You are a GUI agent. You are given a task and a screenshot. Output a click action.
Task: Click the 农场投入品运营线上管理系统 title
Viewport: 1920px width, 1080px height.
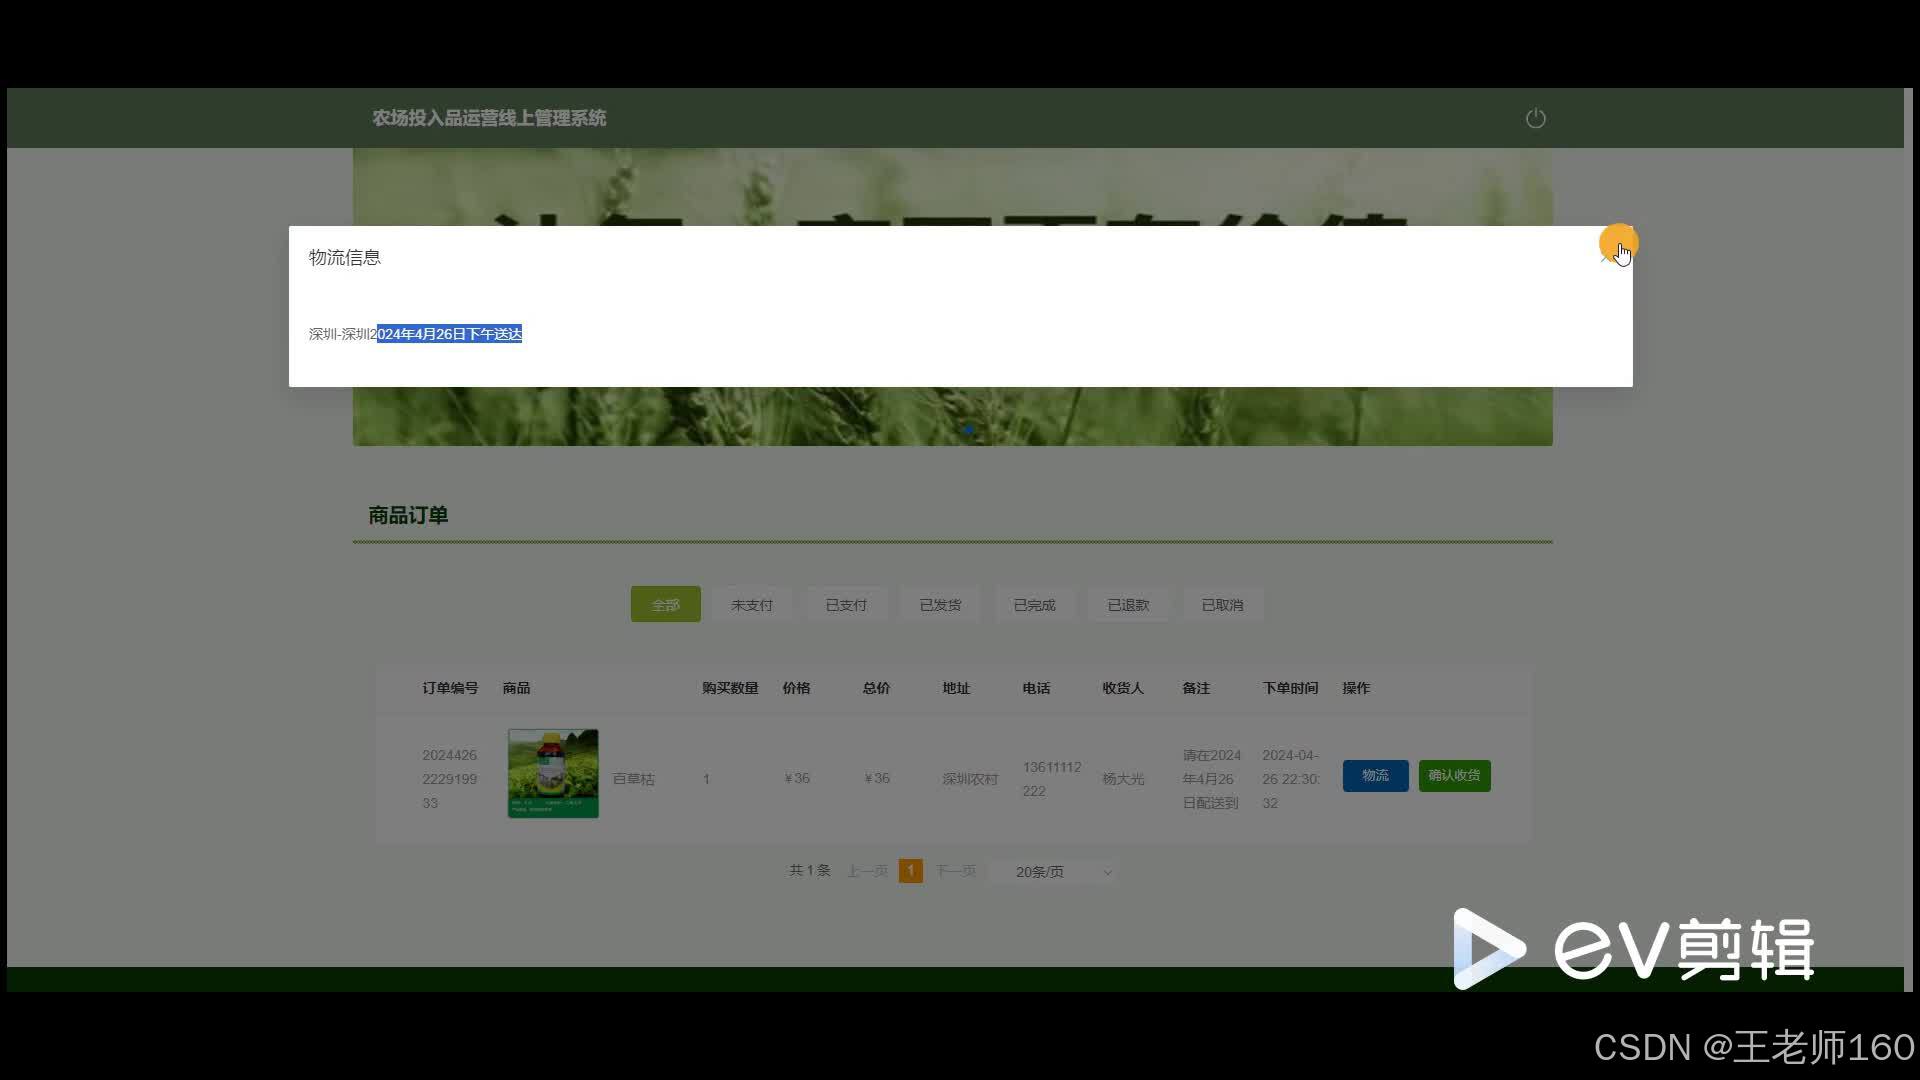tap(489, 118)
